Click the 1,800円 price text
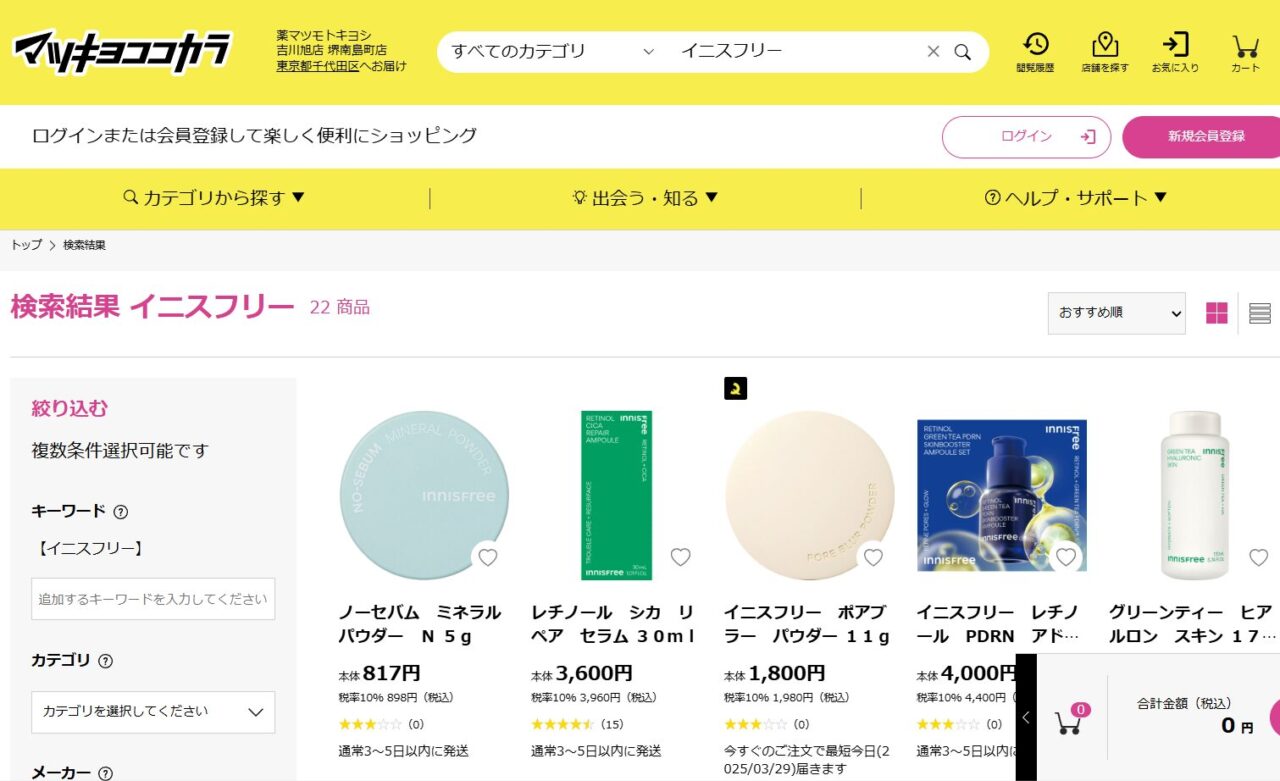The height and width of the screenshot is (781, 1280). pos(787,674)
